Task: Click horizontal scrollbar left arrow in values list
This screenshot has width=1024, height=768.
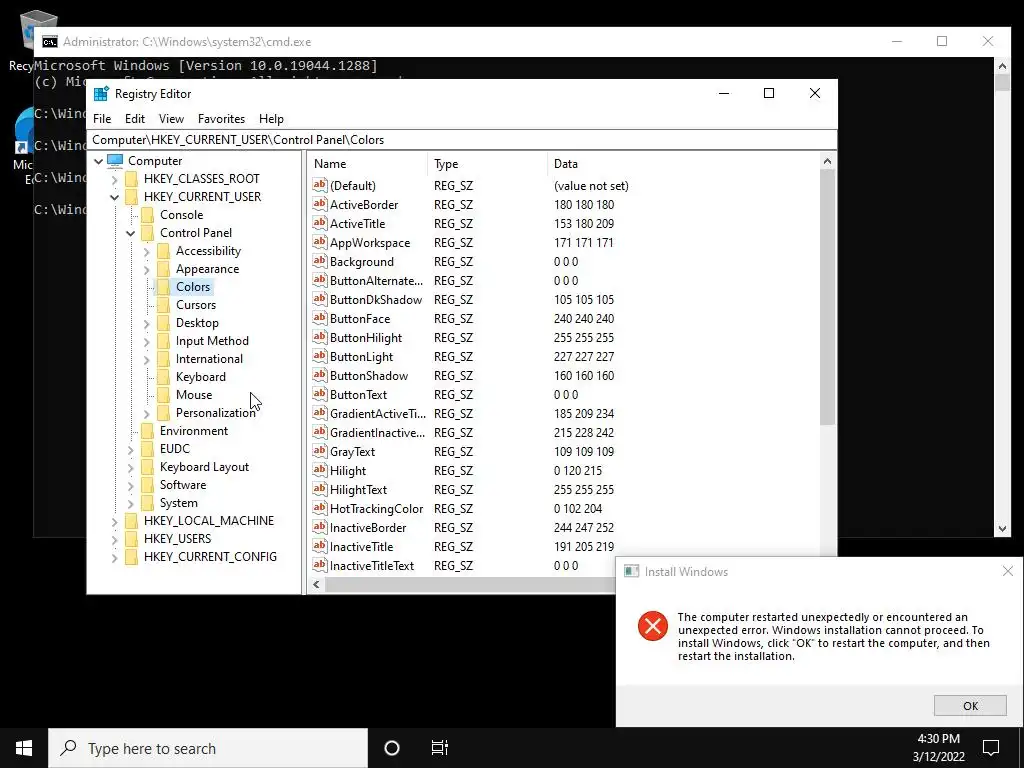Action: tap(316, 584)
